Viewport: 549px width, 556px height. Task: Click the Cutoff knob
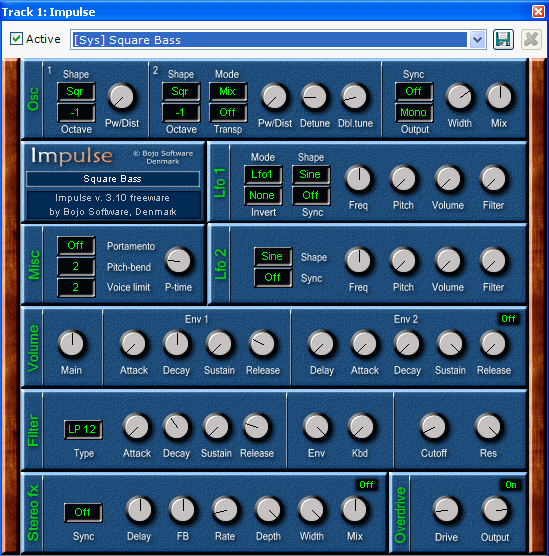(x=433, y=427)
